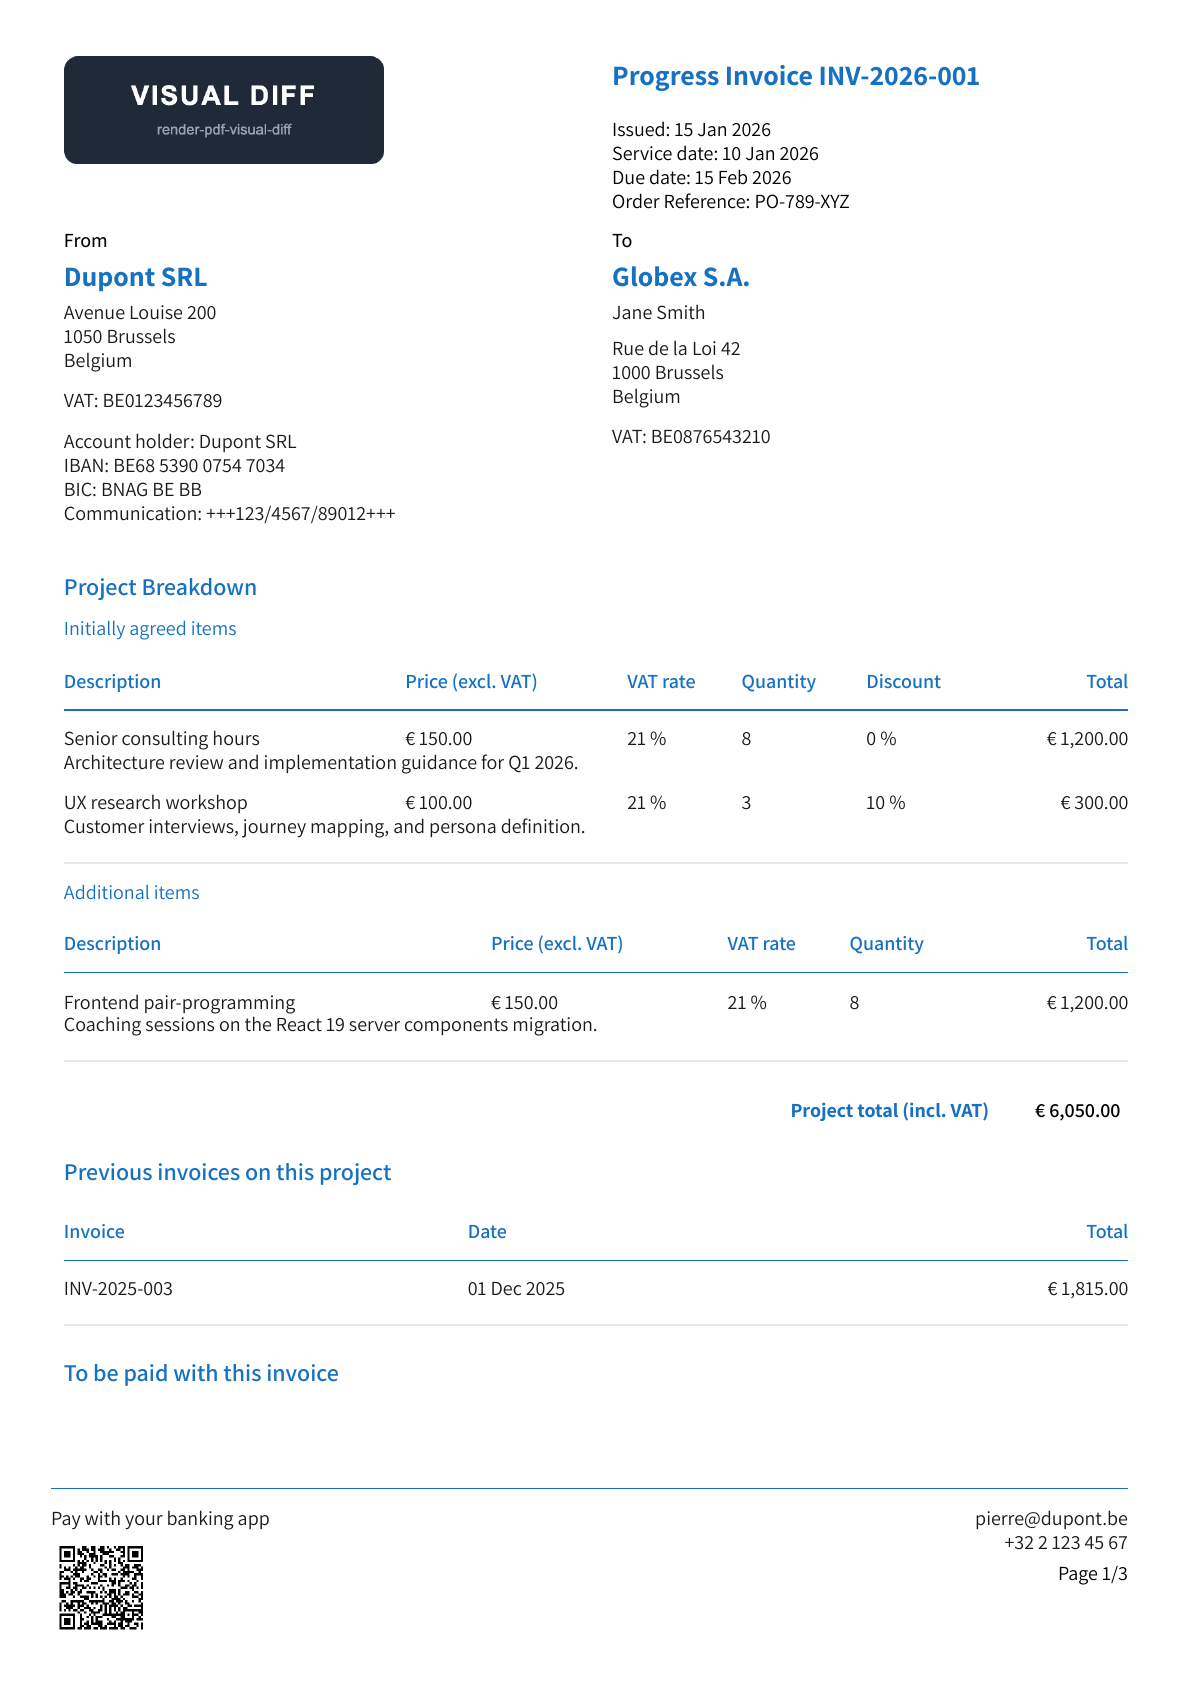Click the Globex S.A. recipient name
This screenshot has width=1192, height=1684.
pyautogui.click(x=681, y=277)
